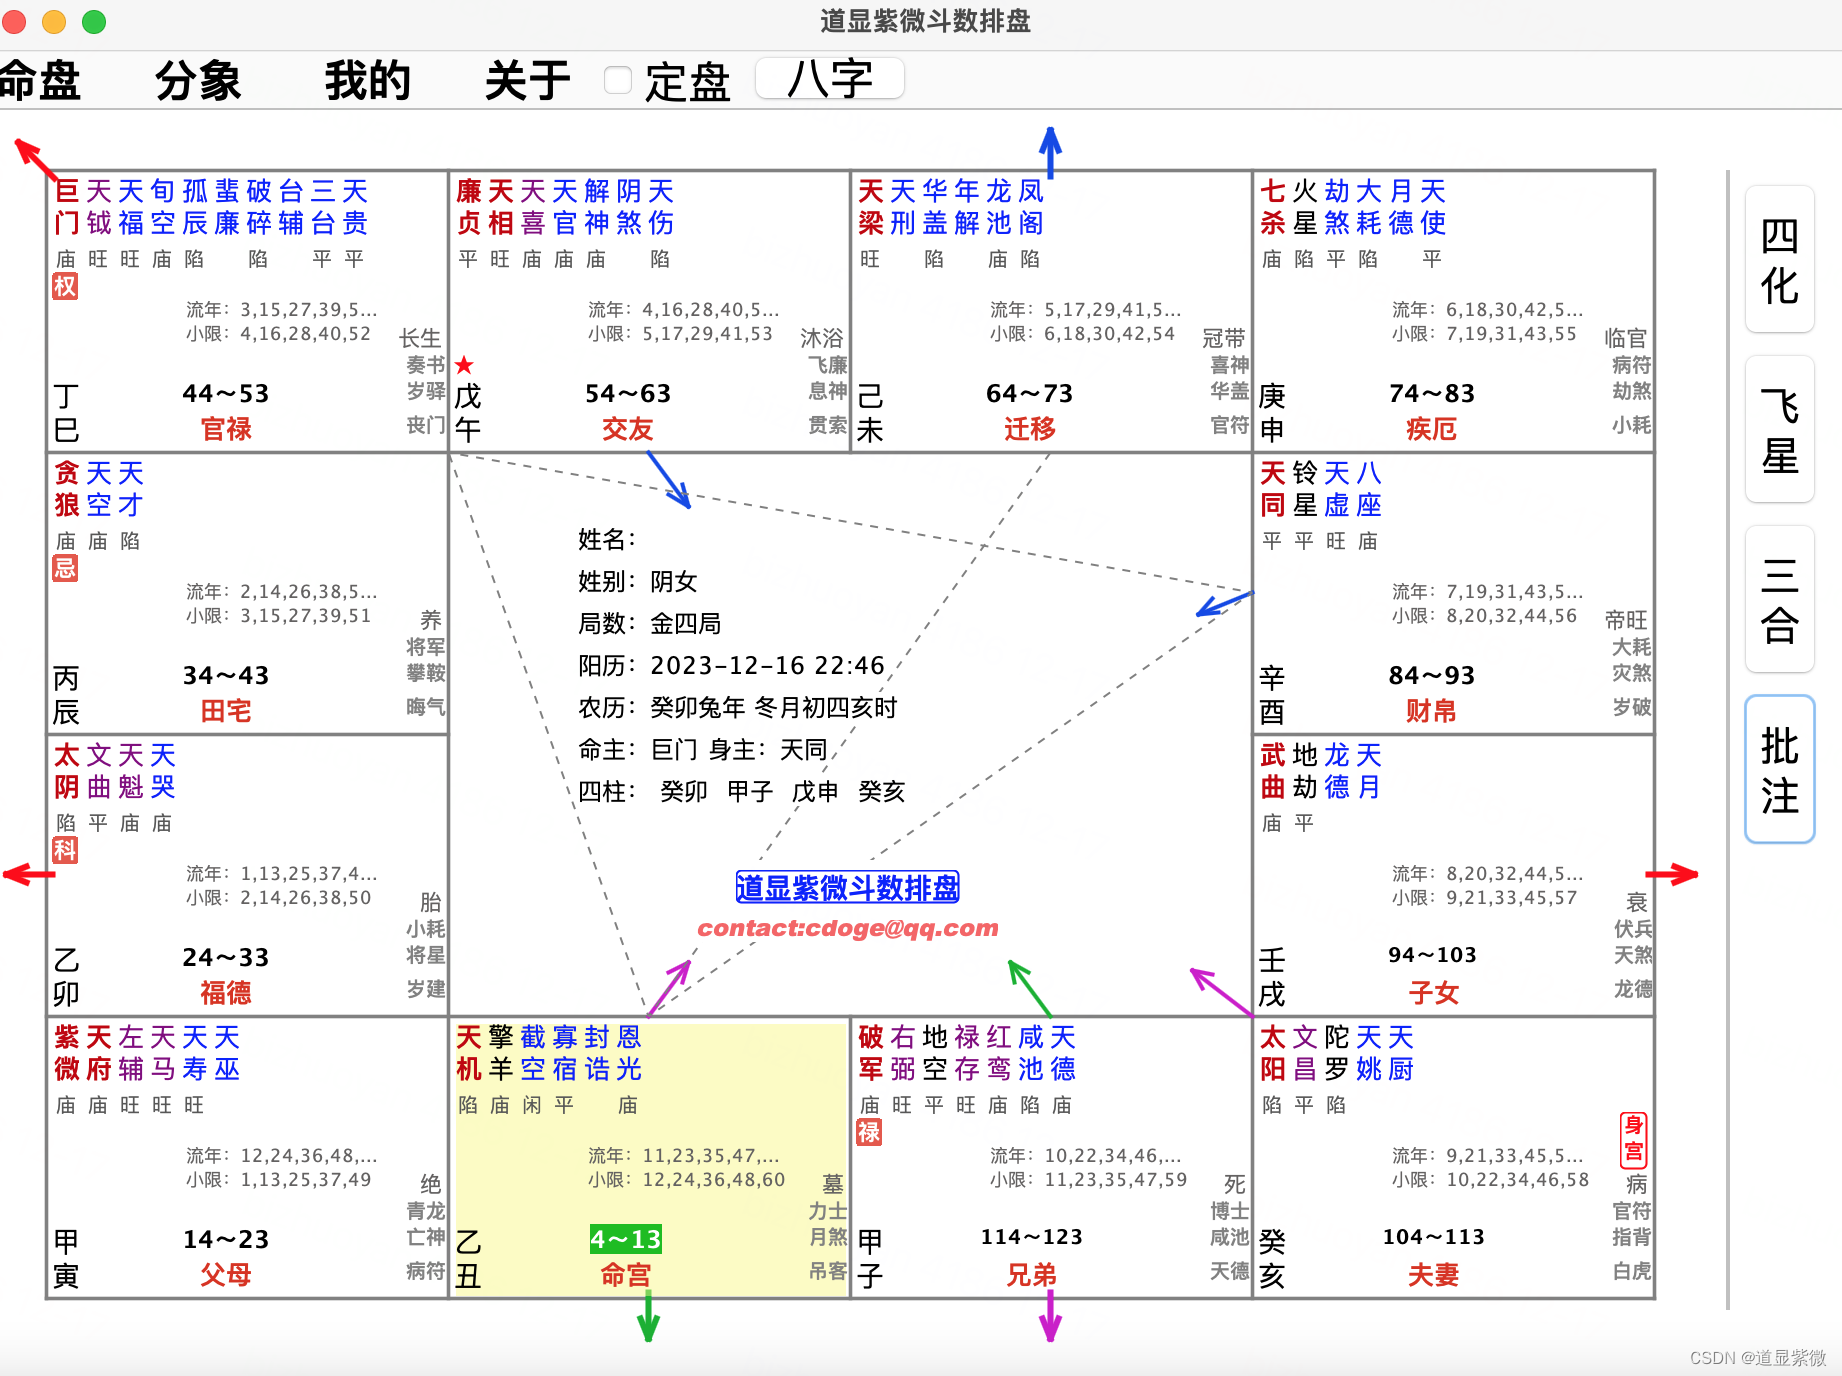Image resolution: width=1842 pixels, height=1376 pixels.
Task: Select the 田宅 palace label
Action: (x=226, y=711)
